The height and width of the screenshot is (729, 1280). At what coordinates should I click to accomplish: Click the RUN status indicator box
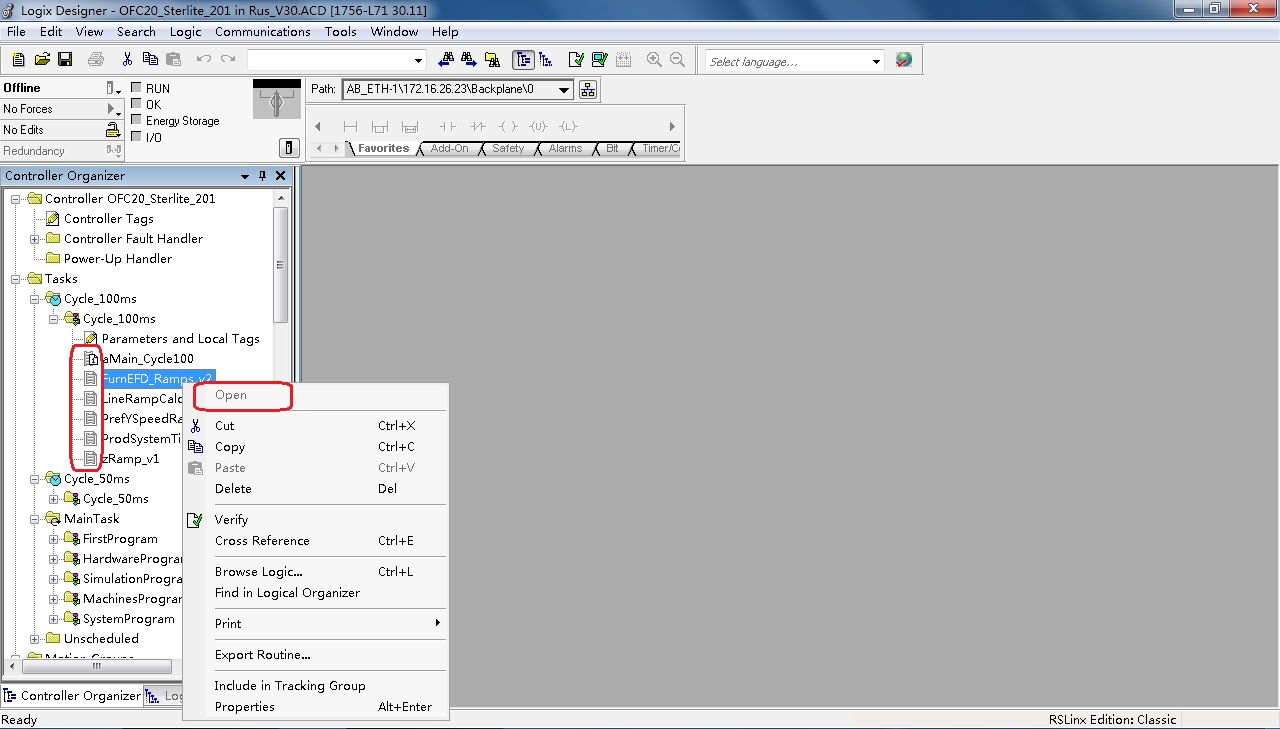click(x=136, y=88)
